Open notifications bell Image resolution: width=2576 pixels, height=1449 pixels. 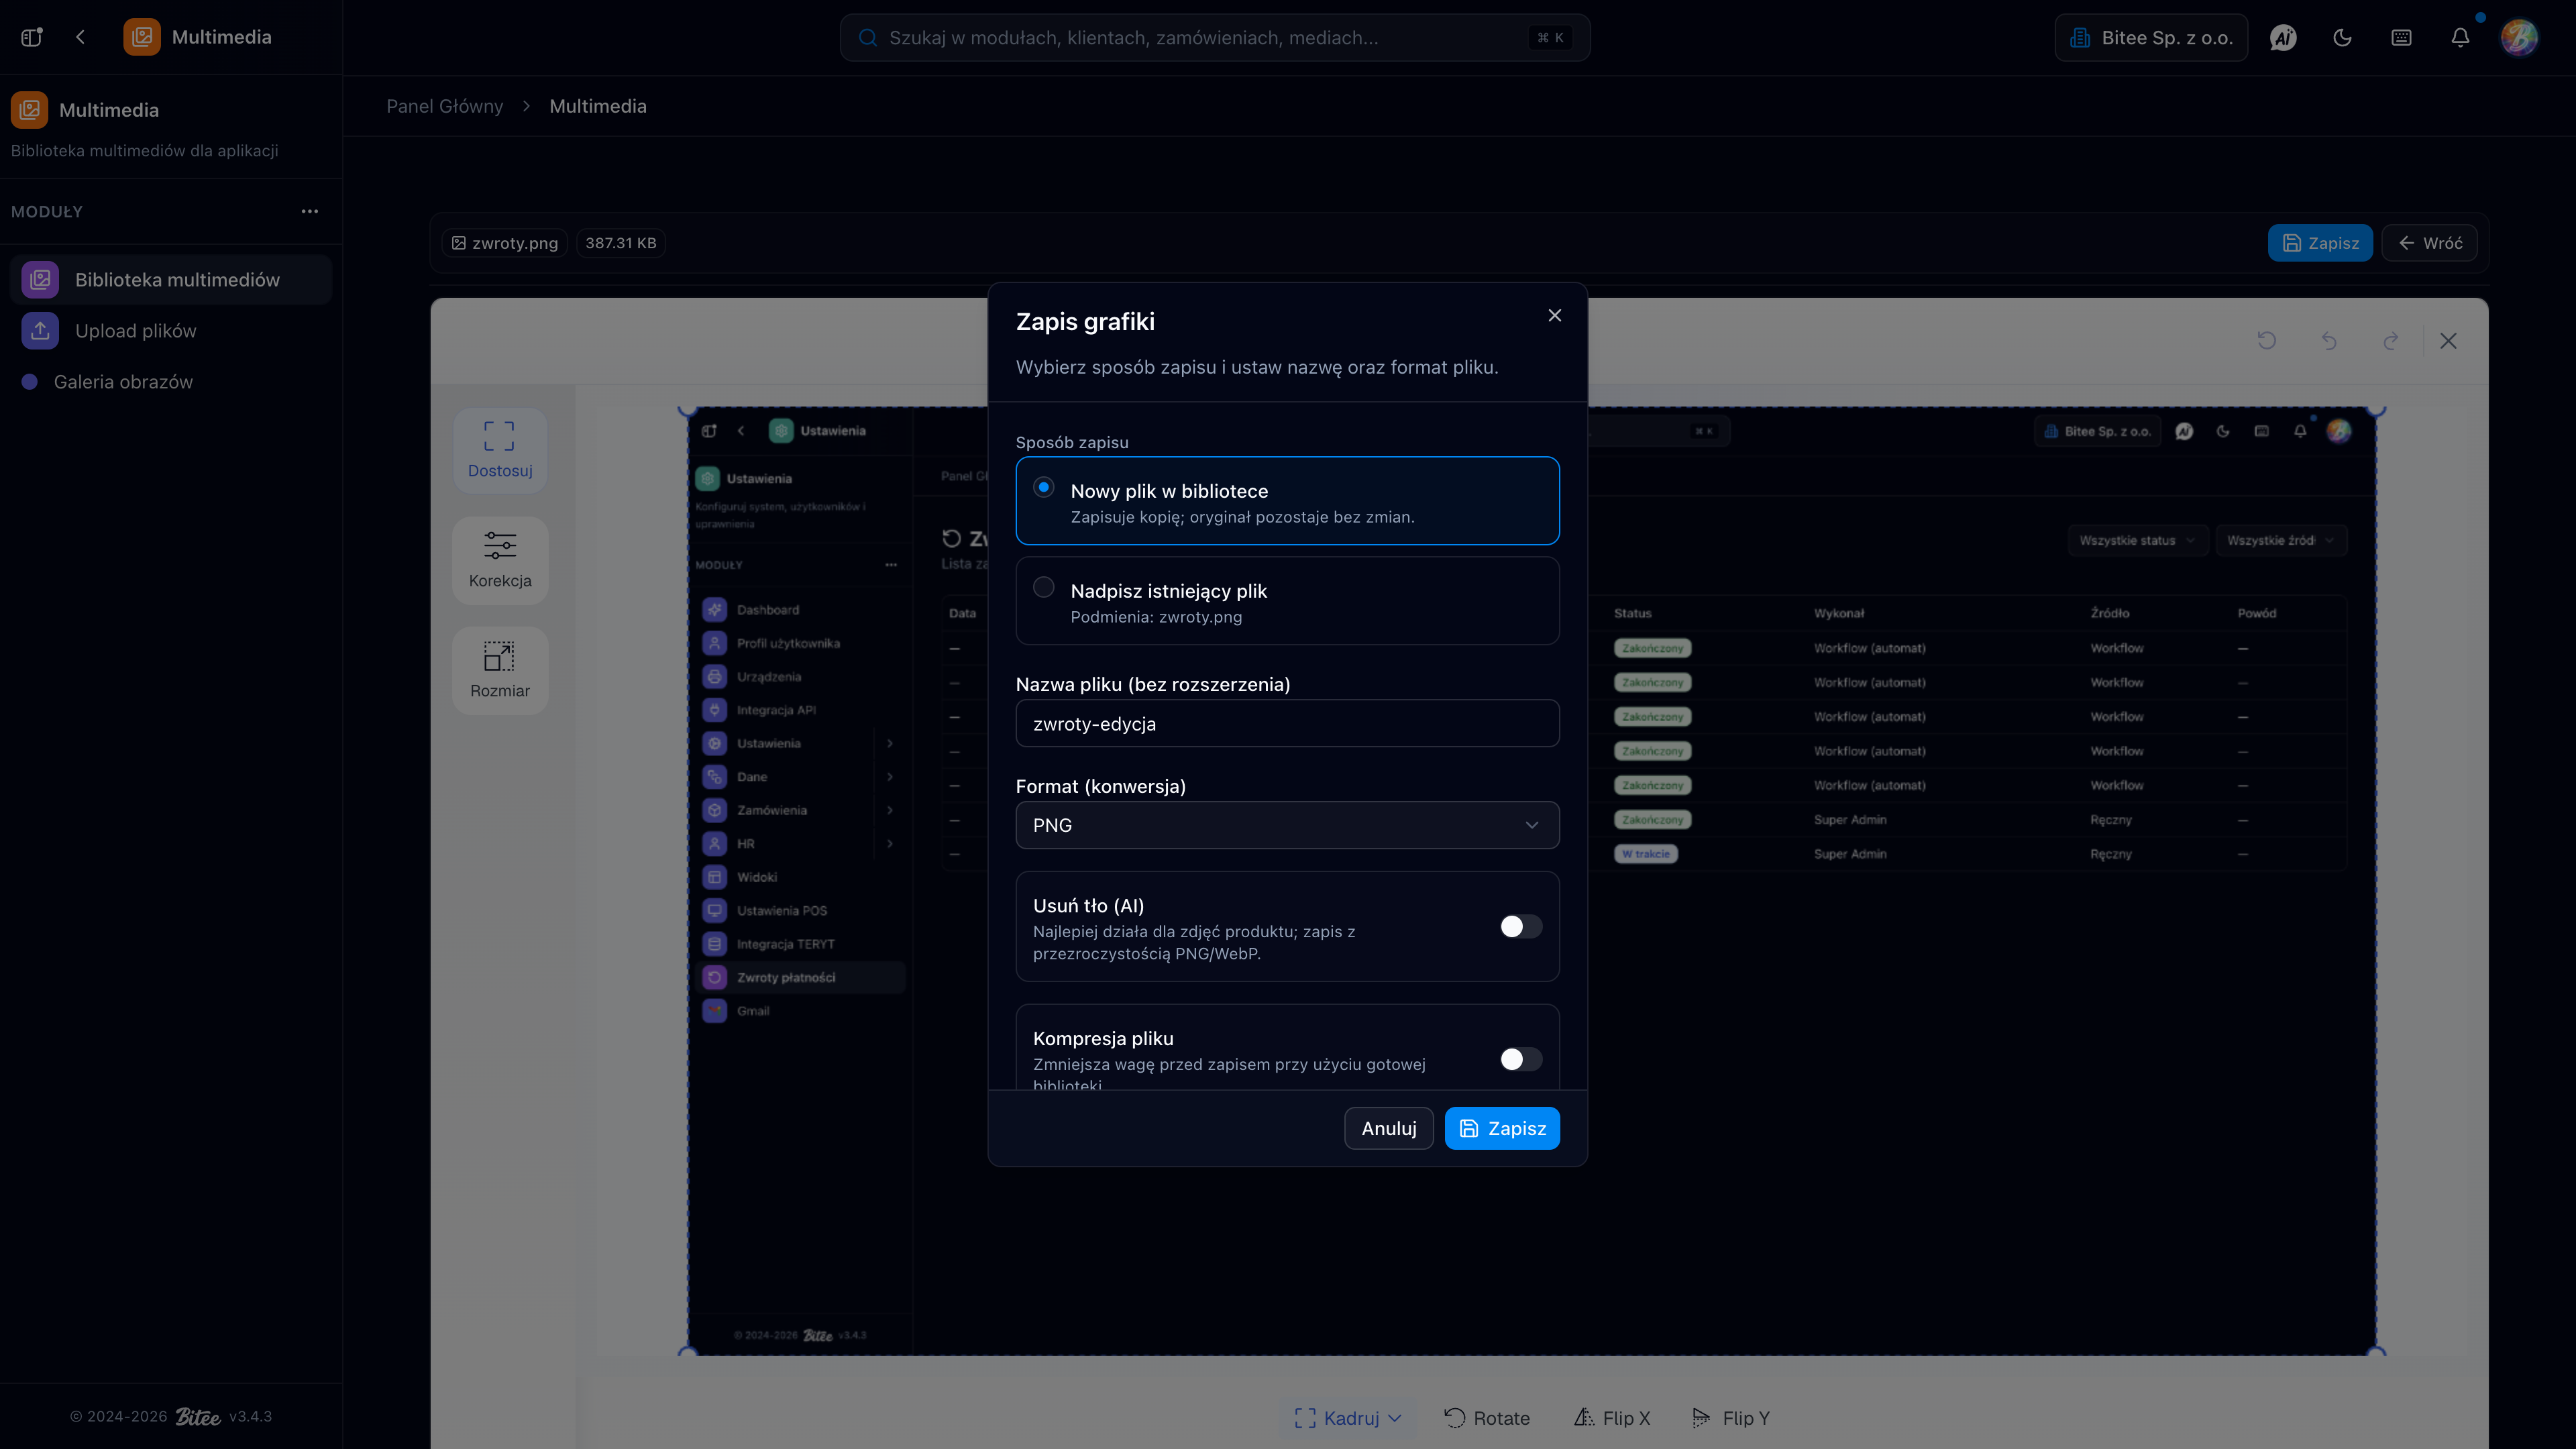click(x=2460, y=38)
